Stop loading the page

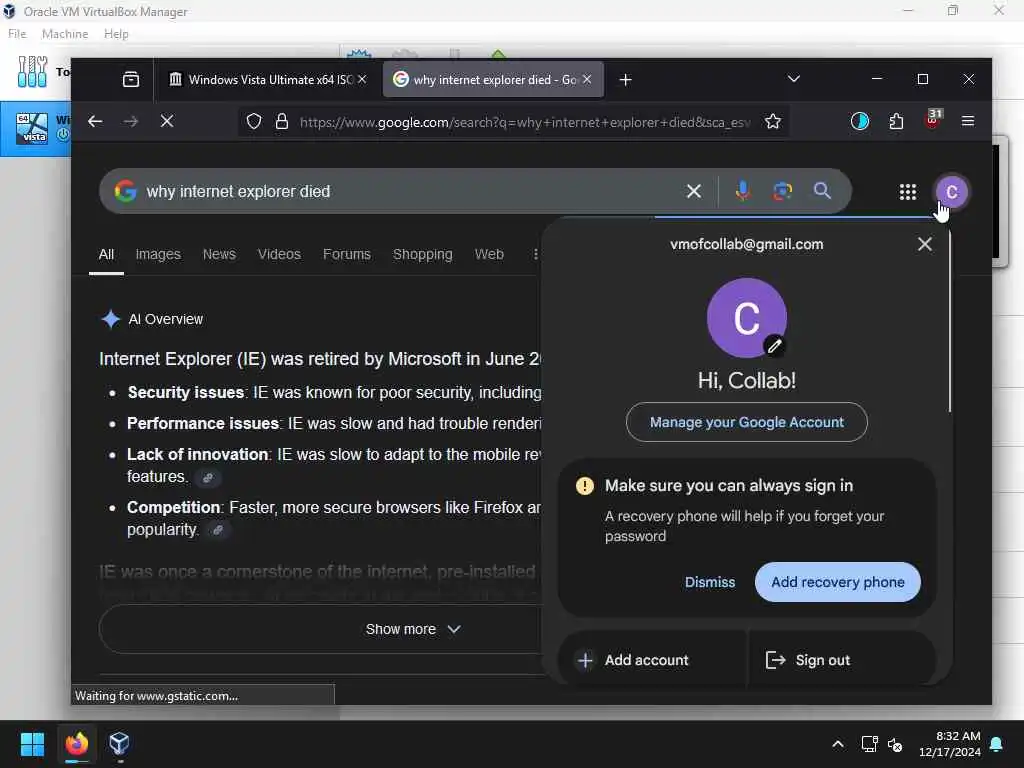coord(167,121)
